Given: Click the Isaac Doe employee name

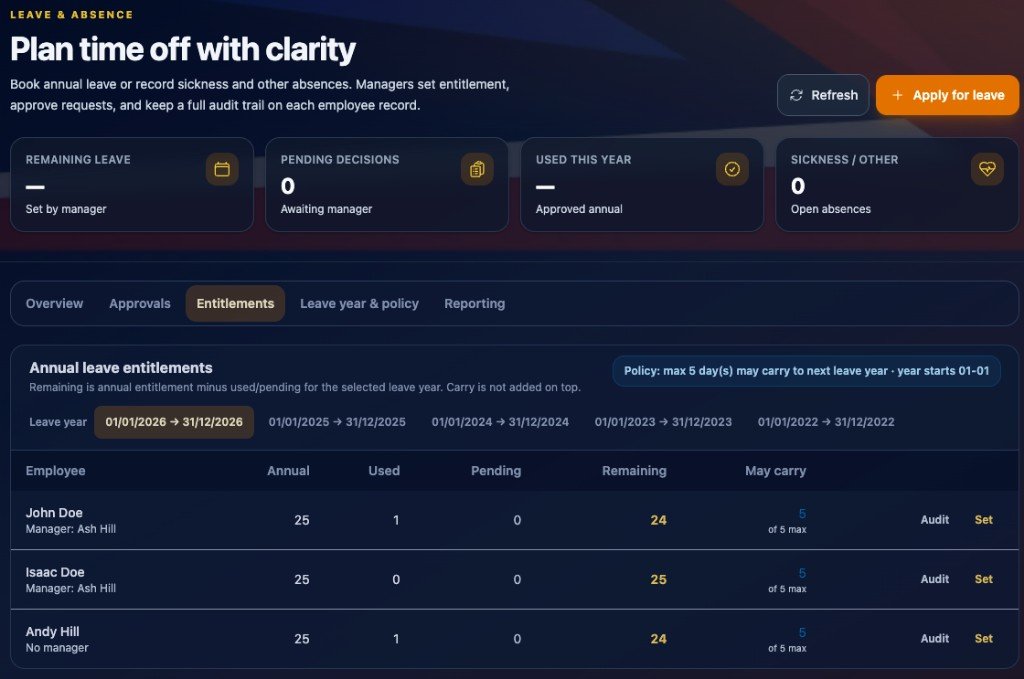Looking at the screenshot, I should point(55,572).
